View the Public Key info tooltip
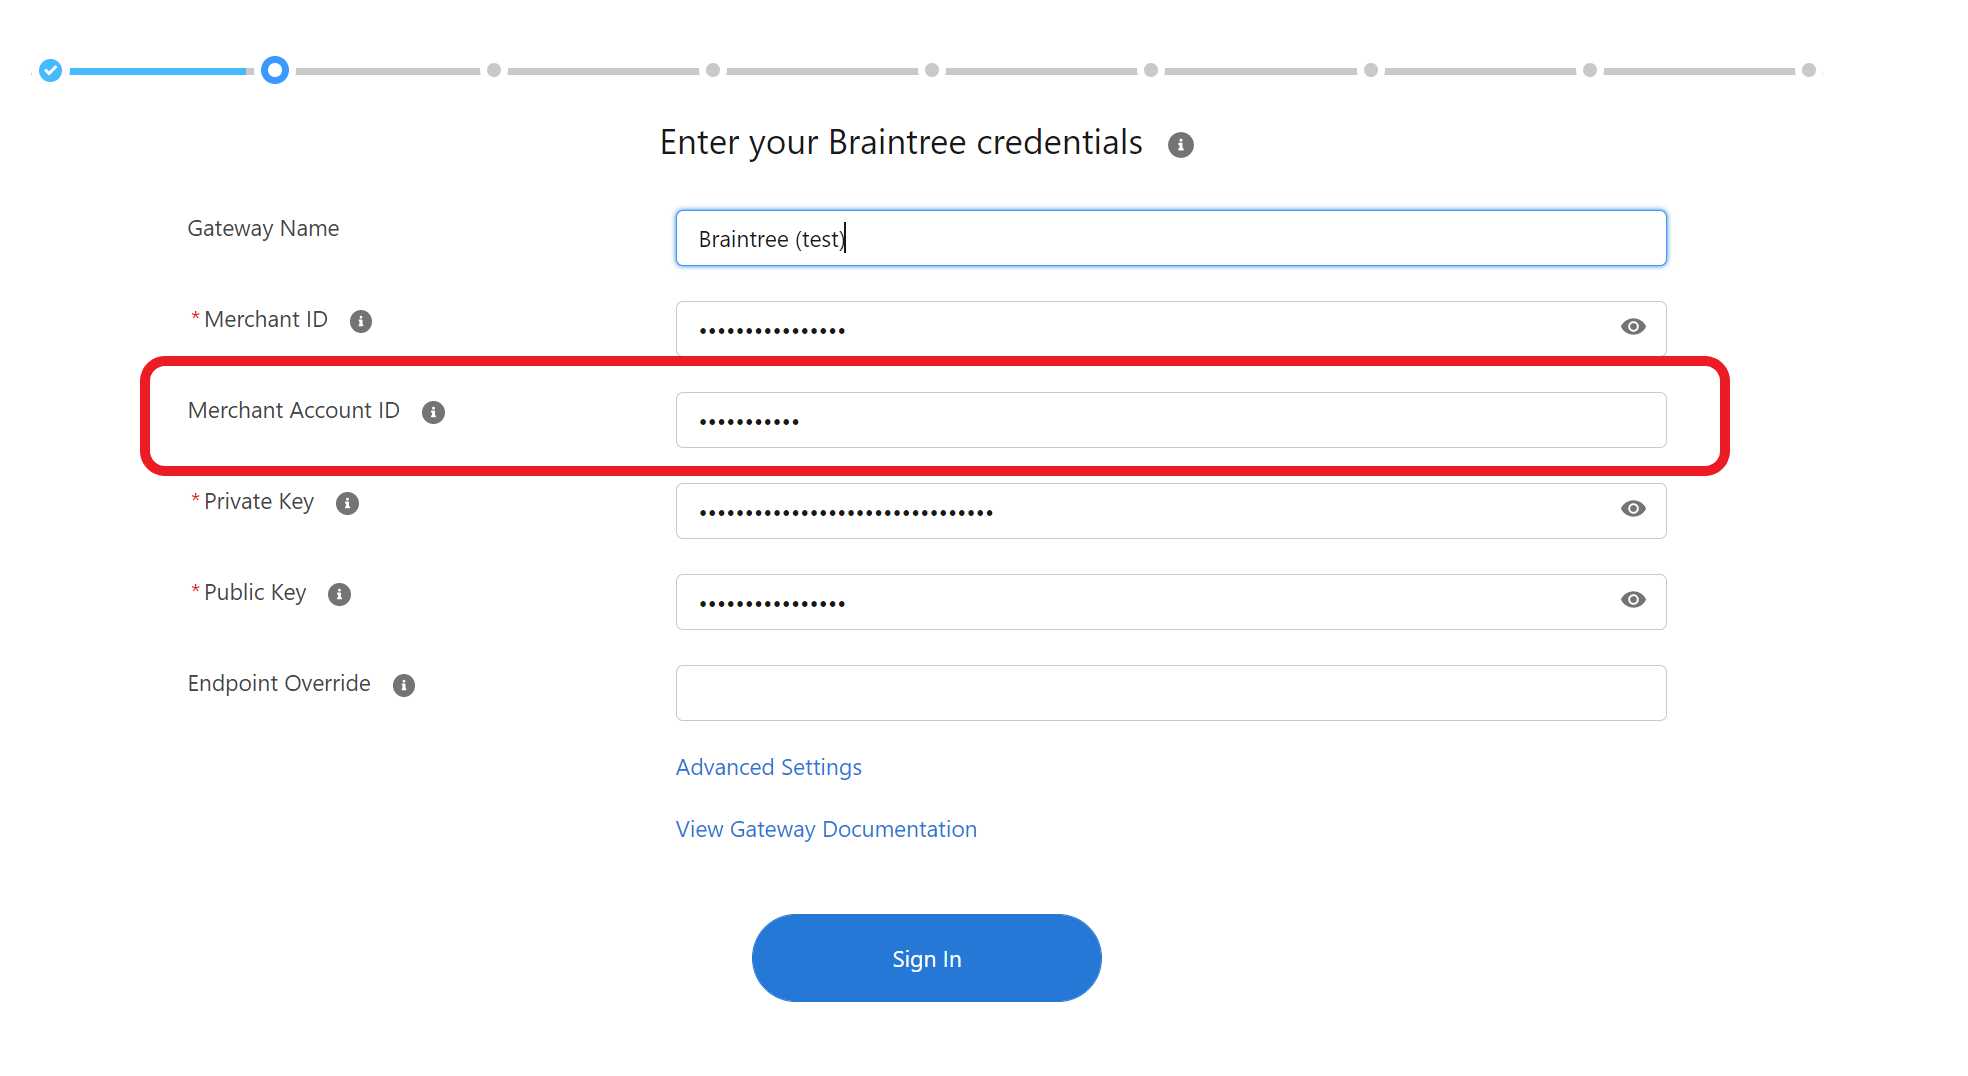The width and height of the screenshot is (1968, 1076). click(338, 594)
